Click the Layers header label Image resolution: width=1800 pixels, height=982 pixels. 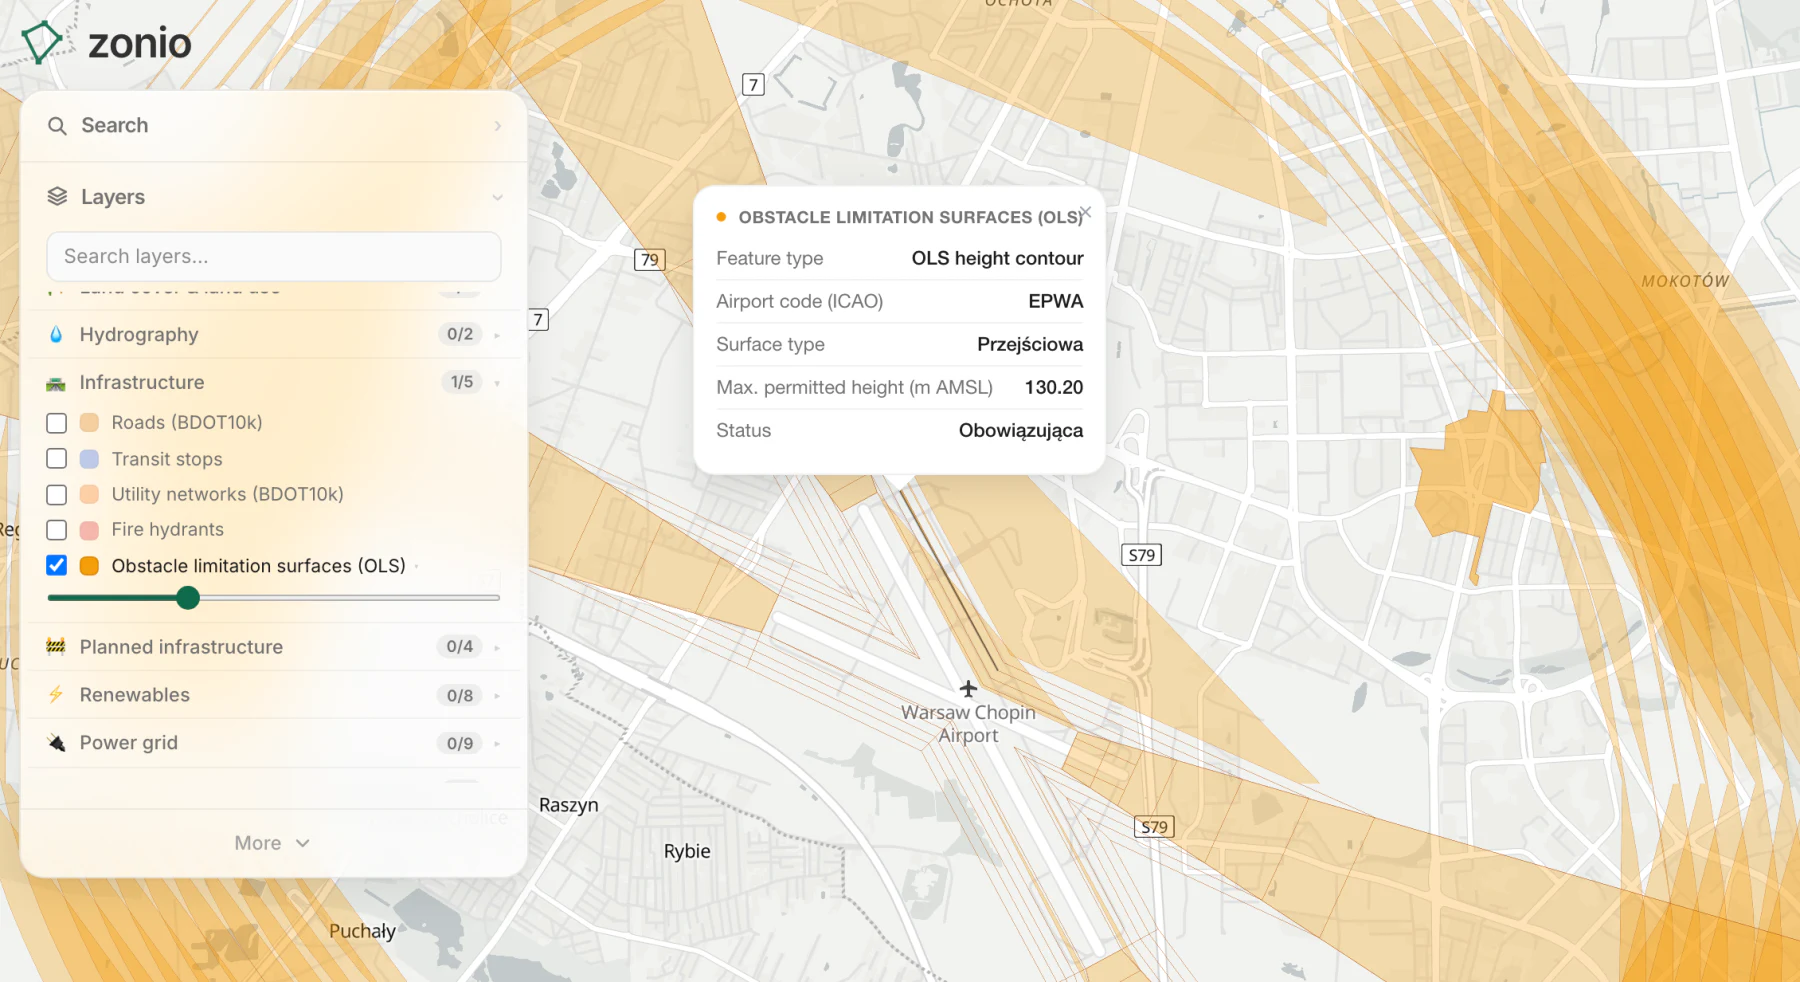pos(113,197)
